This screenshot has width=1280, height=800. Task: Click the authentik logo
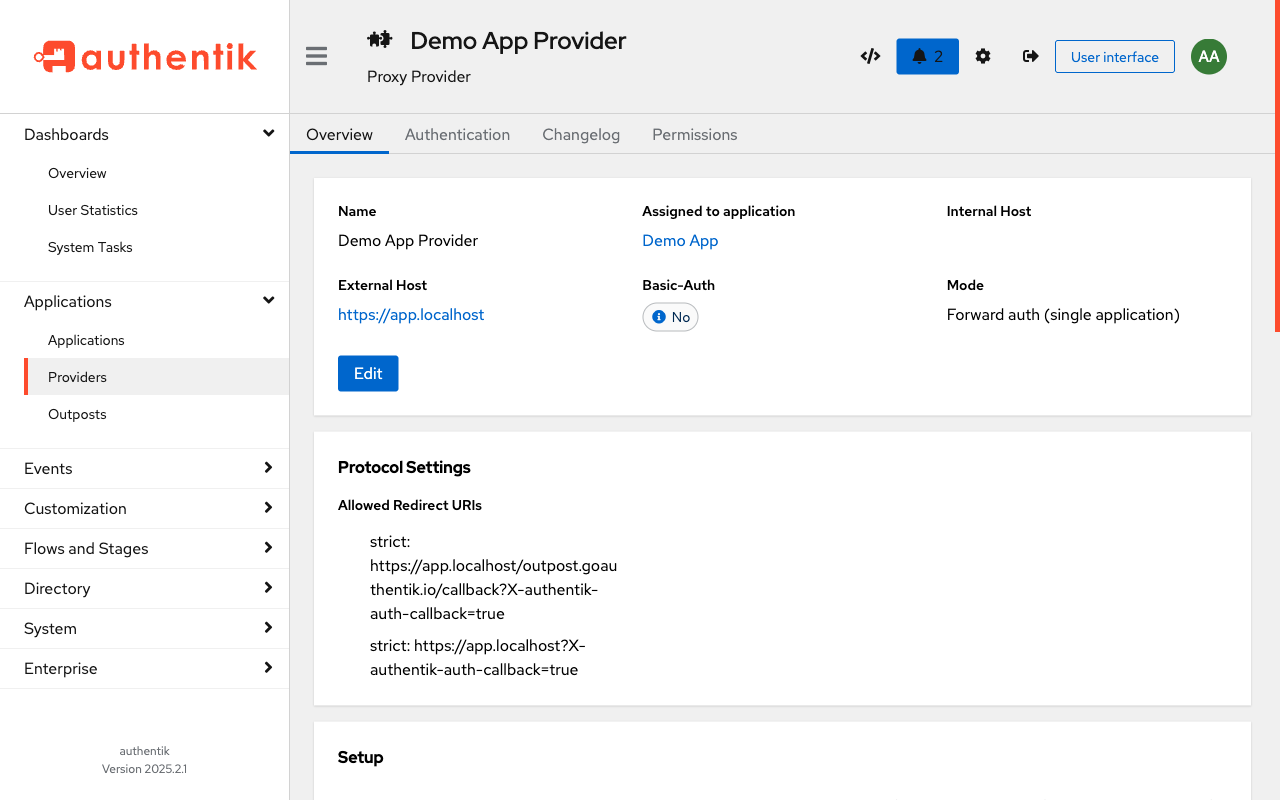tap(145, 57)
